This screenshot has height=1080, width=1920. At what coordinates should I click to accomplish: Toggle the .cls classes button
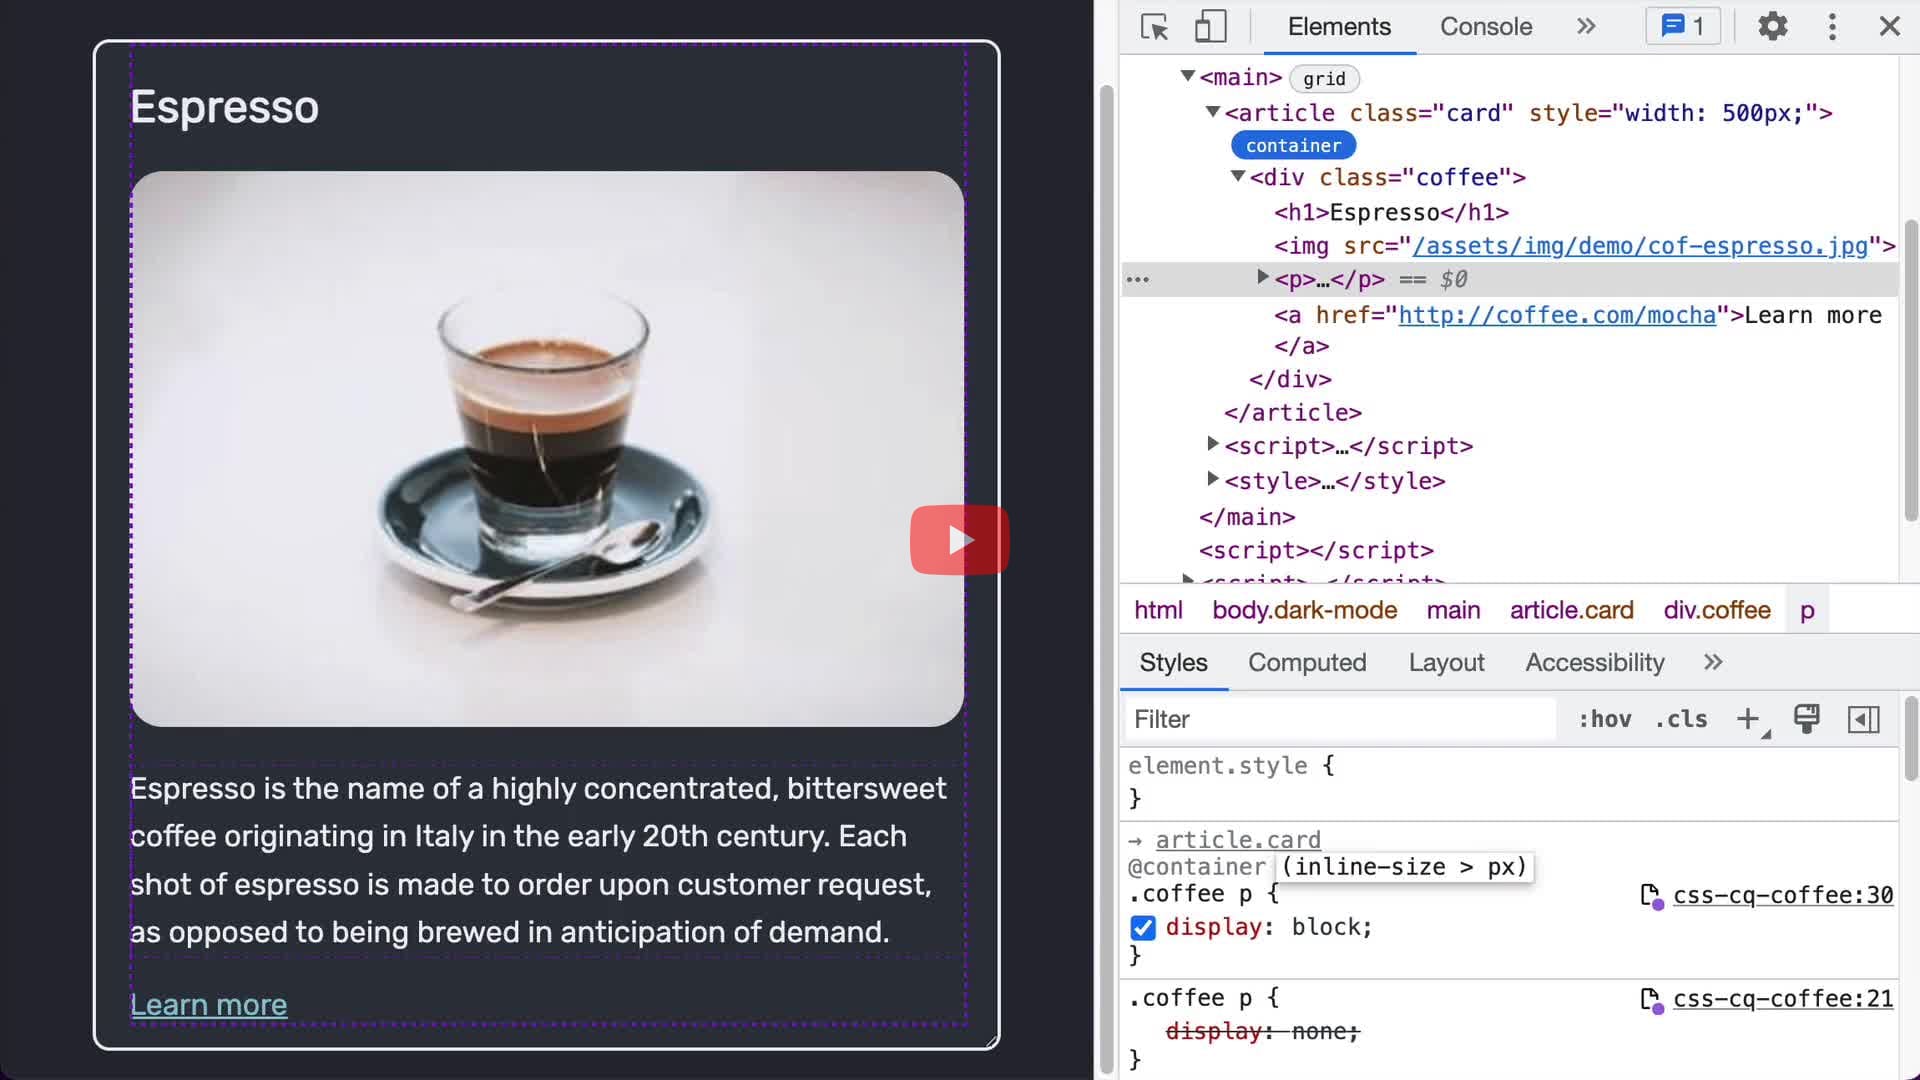[x=1680, y=719]
